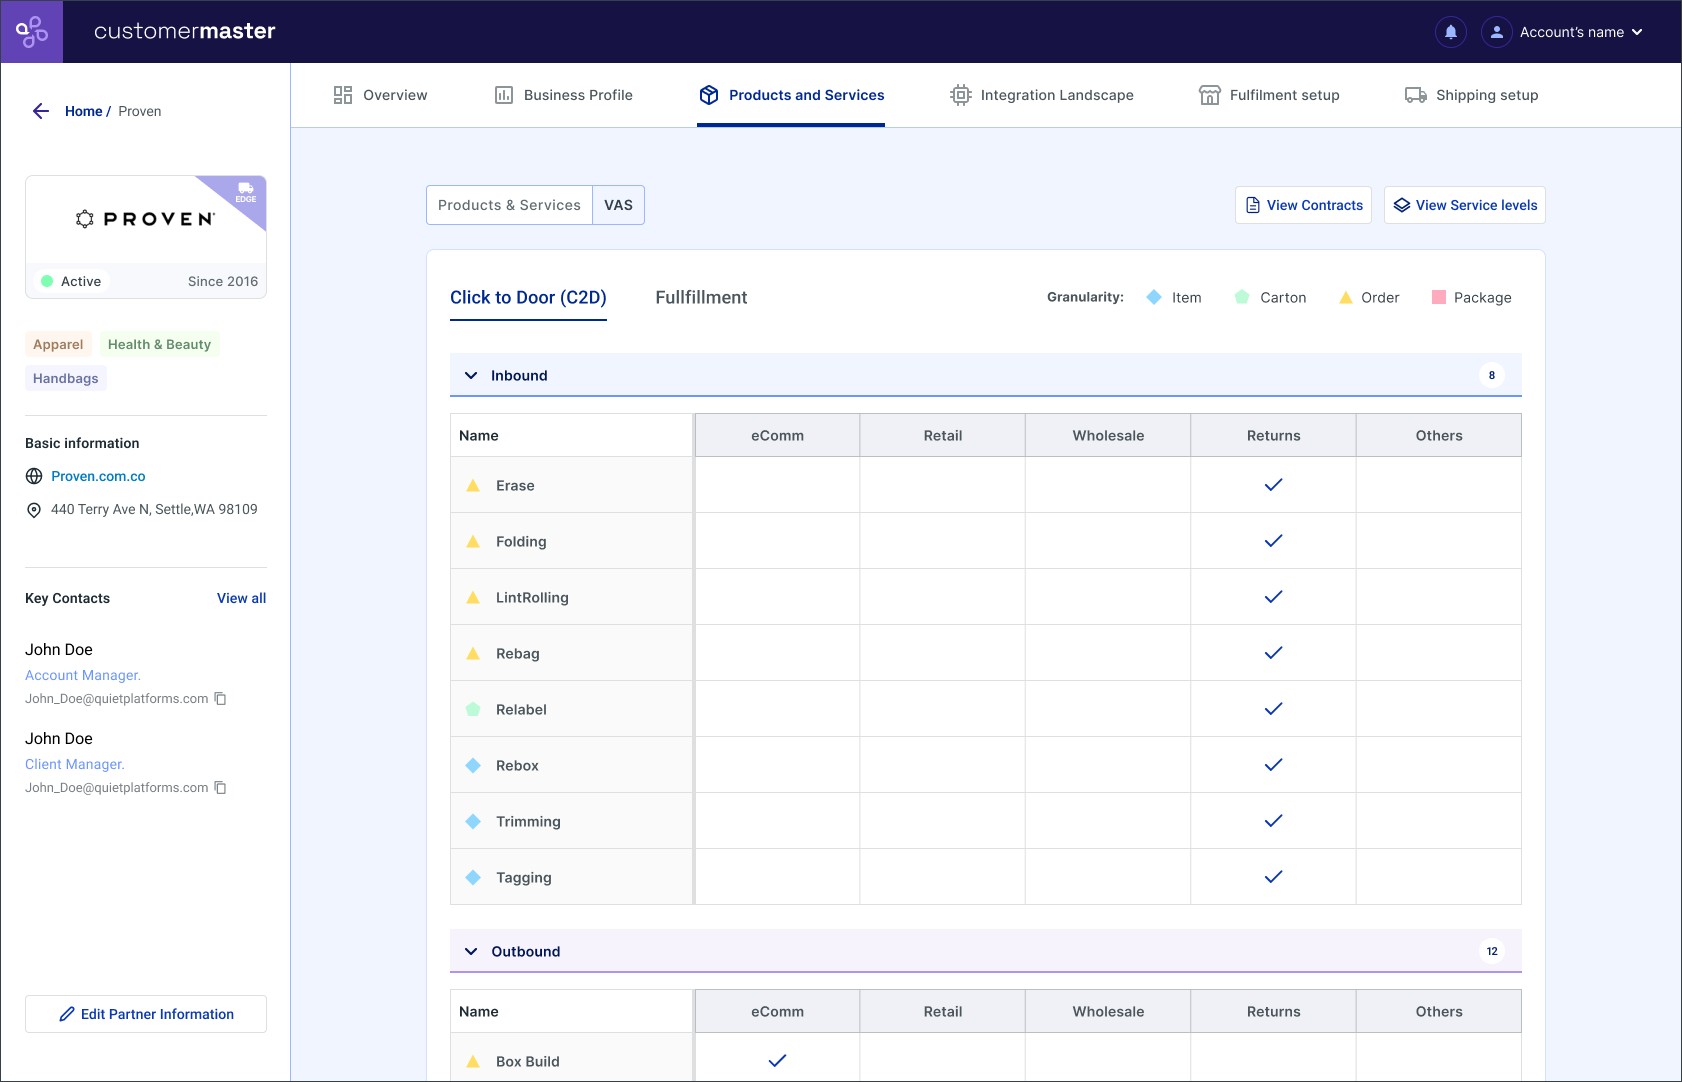The height and width of the screenshot is (1082, 1682).
Task: Toggle the Box Build eComm checkmark
Action: point(778,1061)
